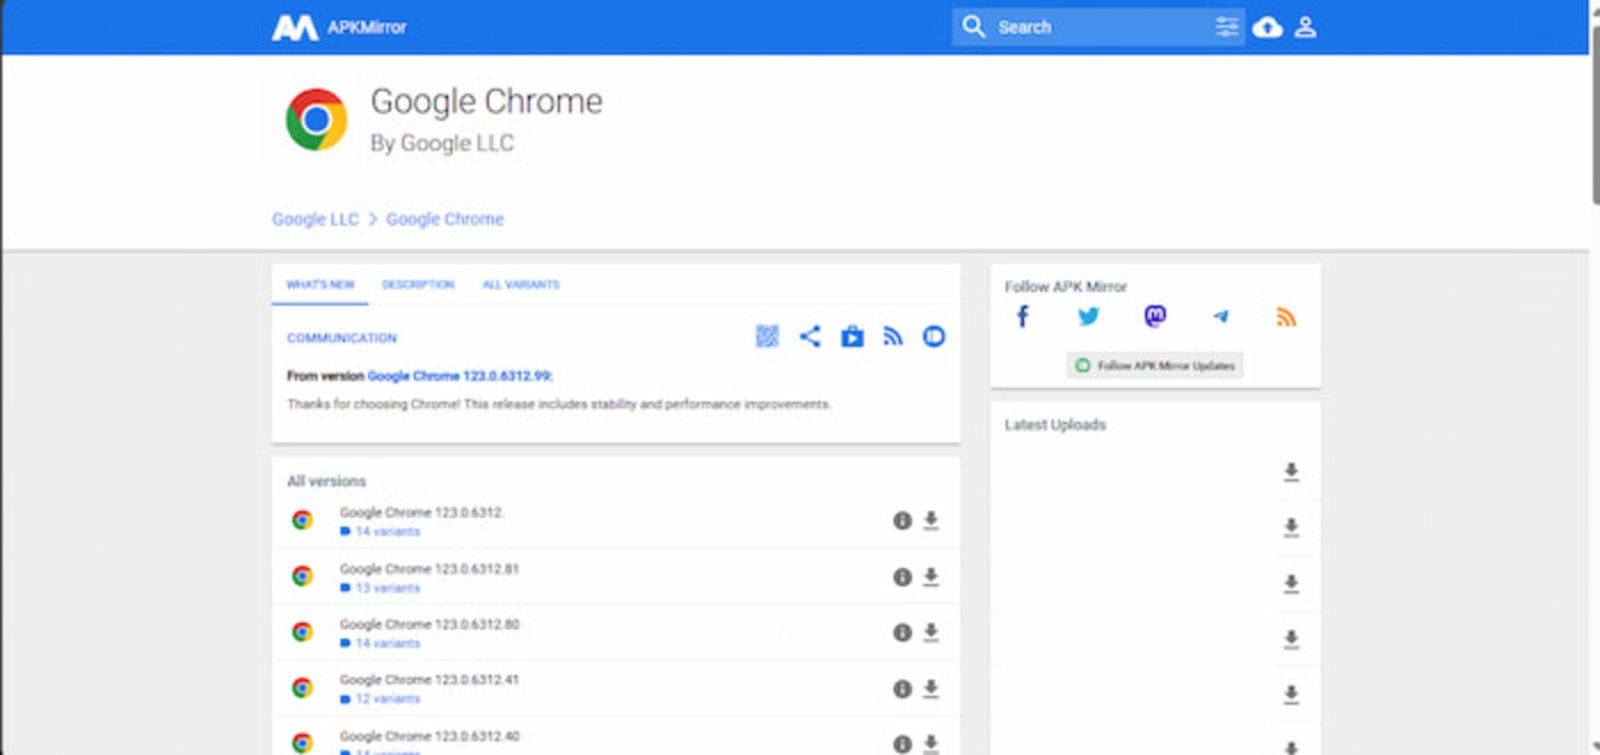Download first Chrome 123.0.6312 row

pyautogui.click(x=931, y=520)
